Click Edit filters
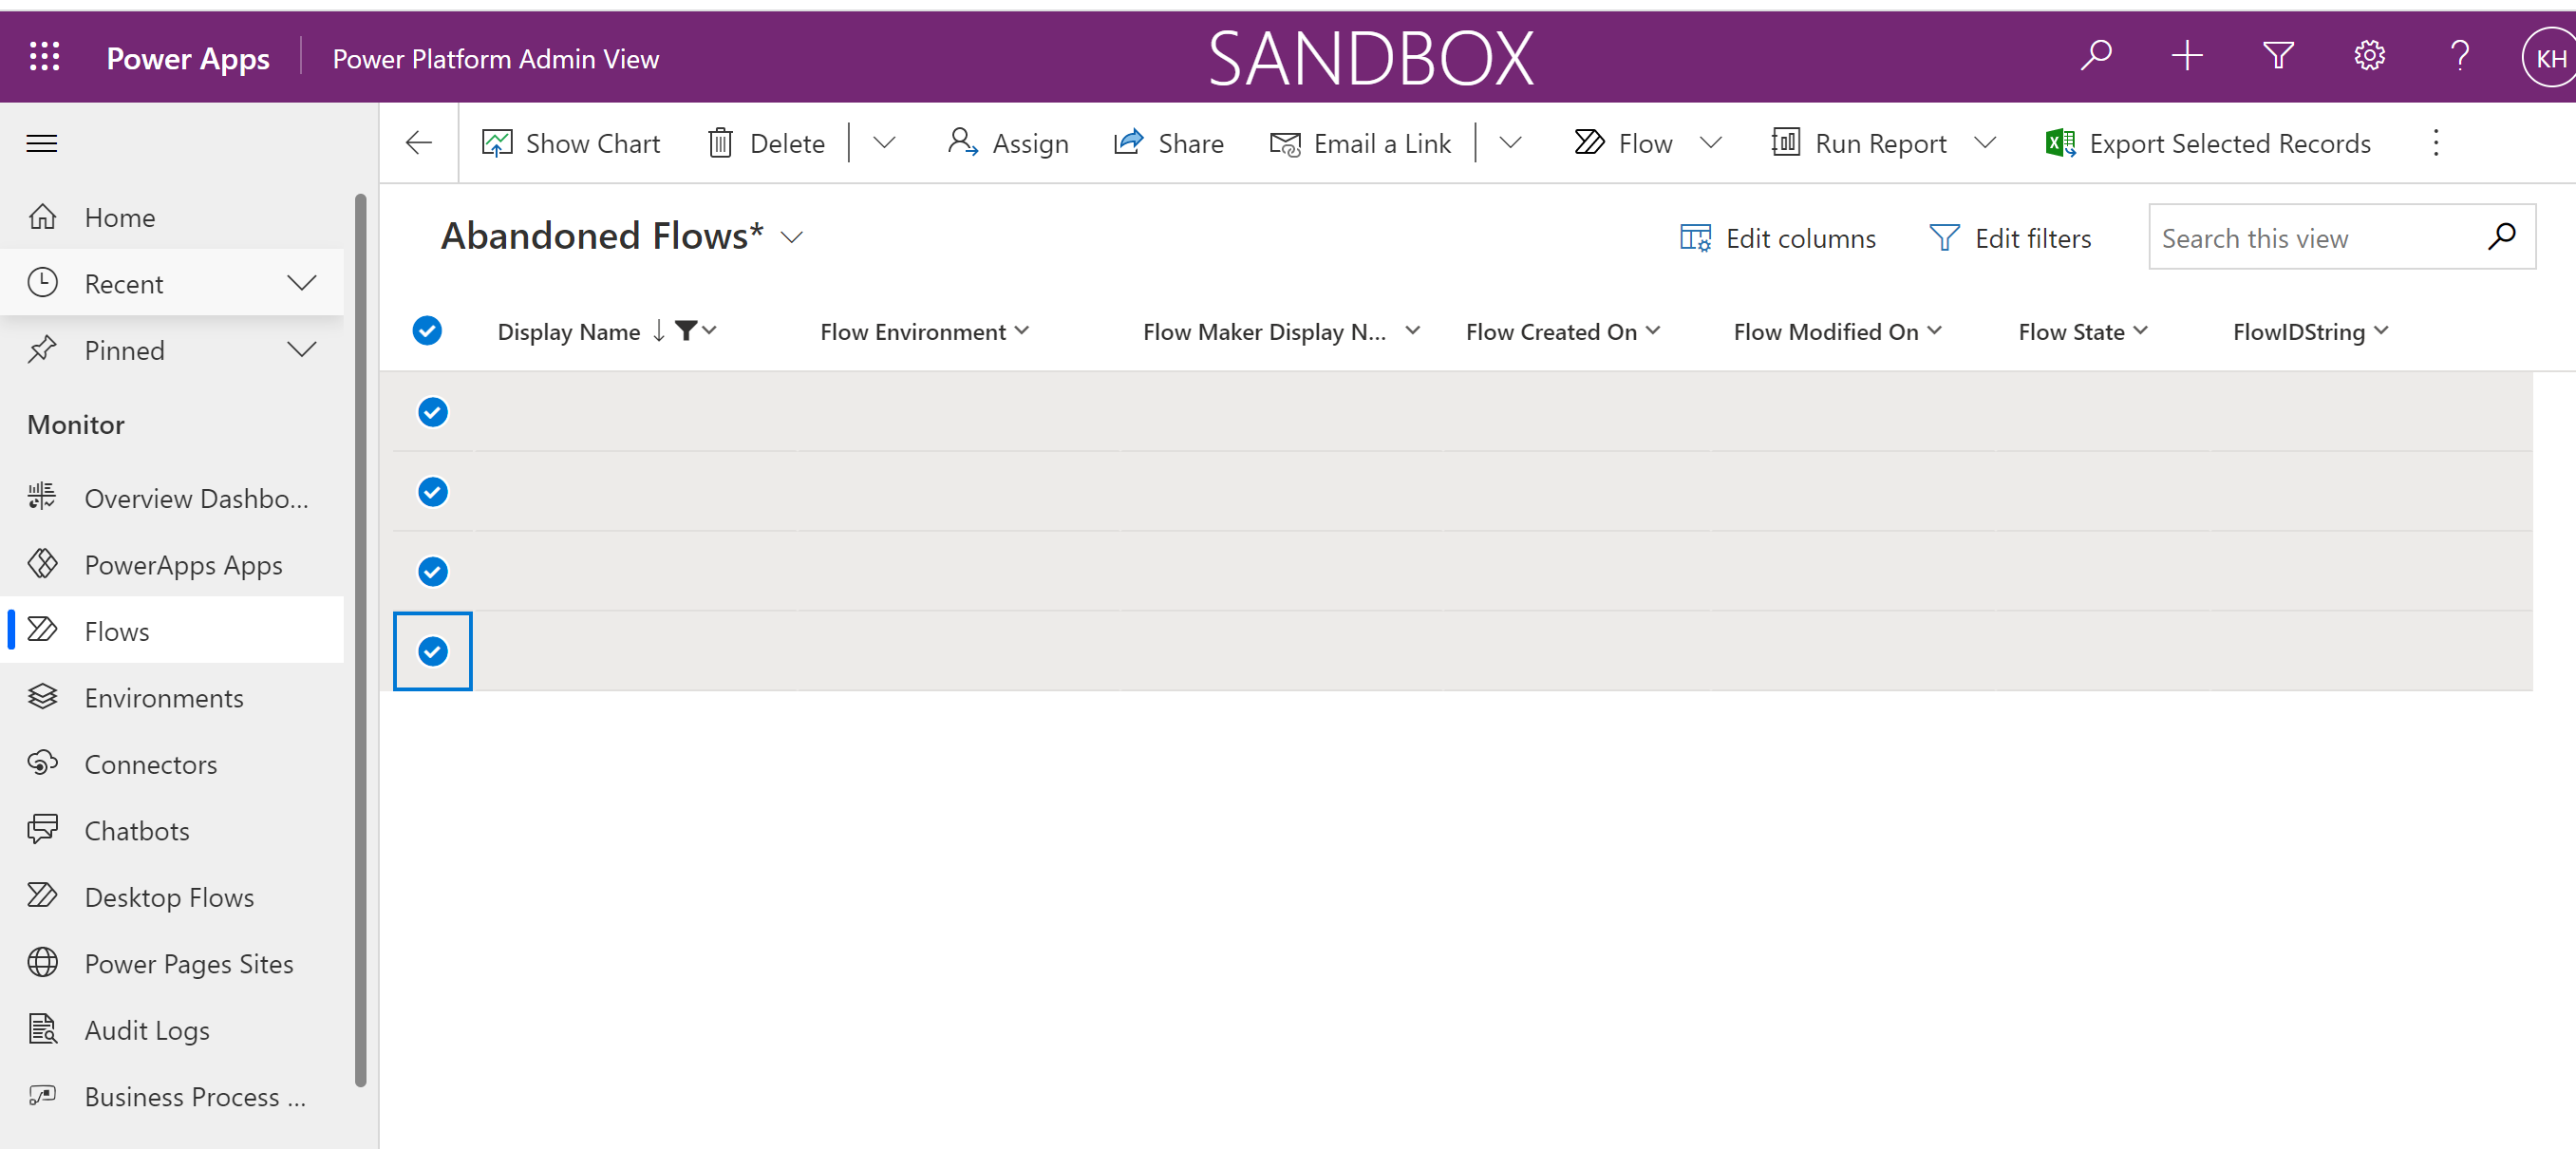This screenshot has height=1149, width=2576. pos(2010,238)
